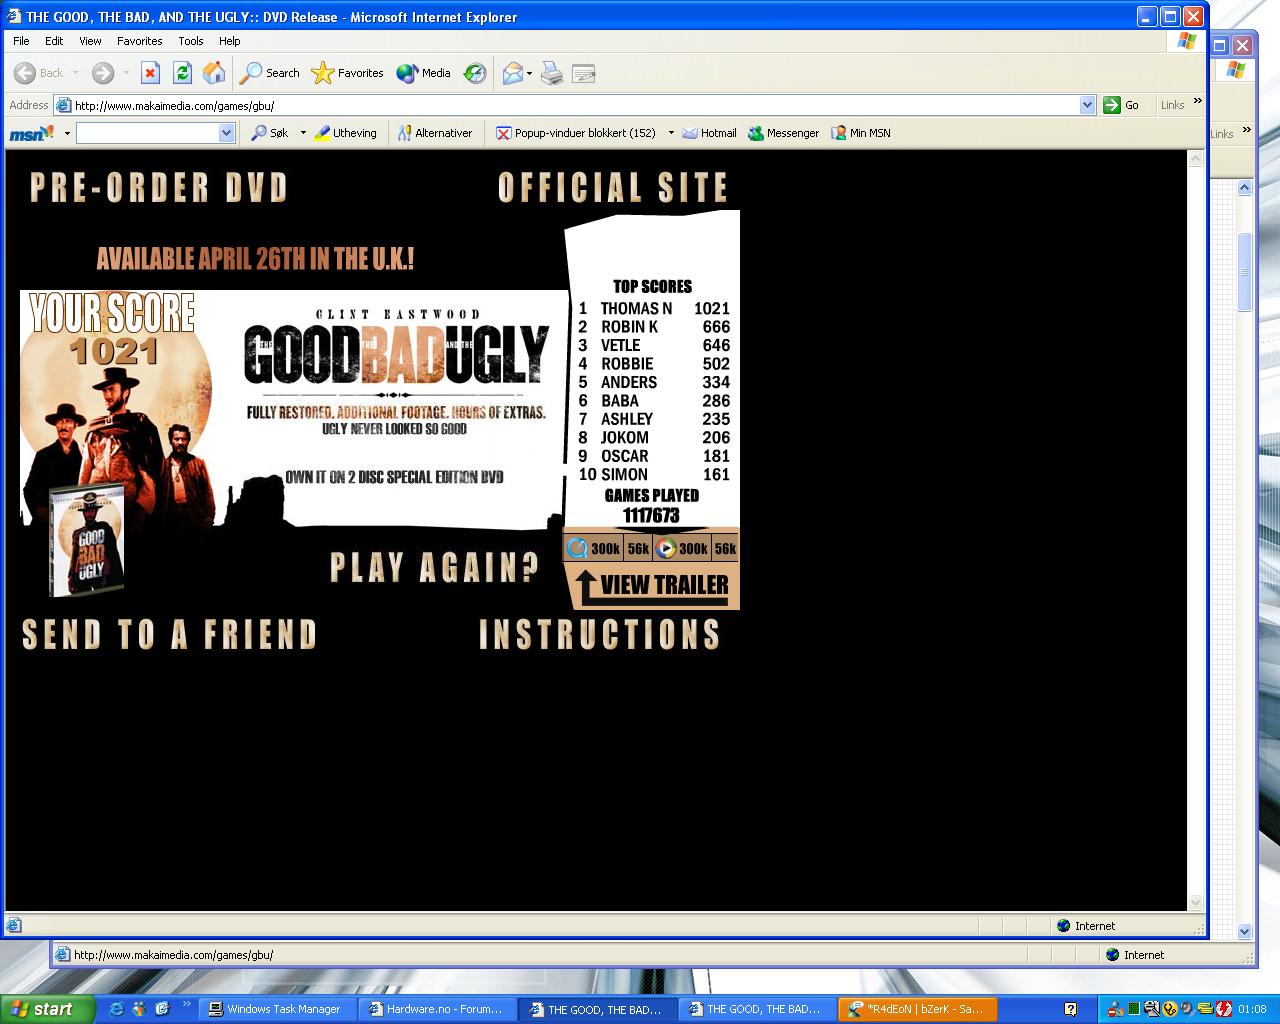Open the Edit menu

click(54, 41)
